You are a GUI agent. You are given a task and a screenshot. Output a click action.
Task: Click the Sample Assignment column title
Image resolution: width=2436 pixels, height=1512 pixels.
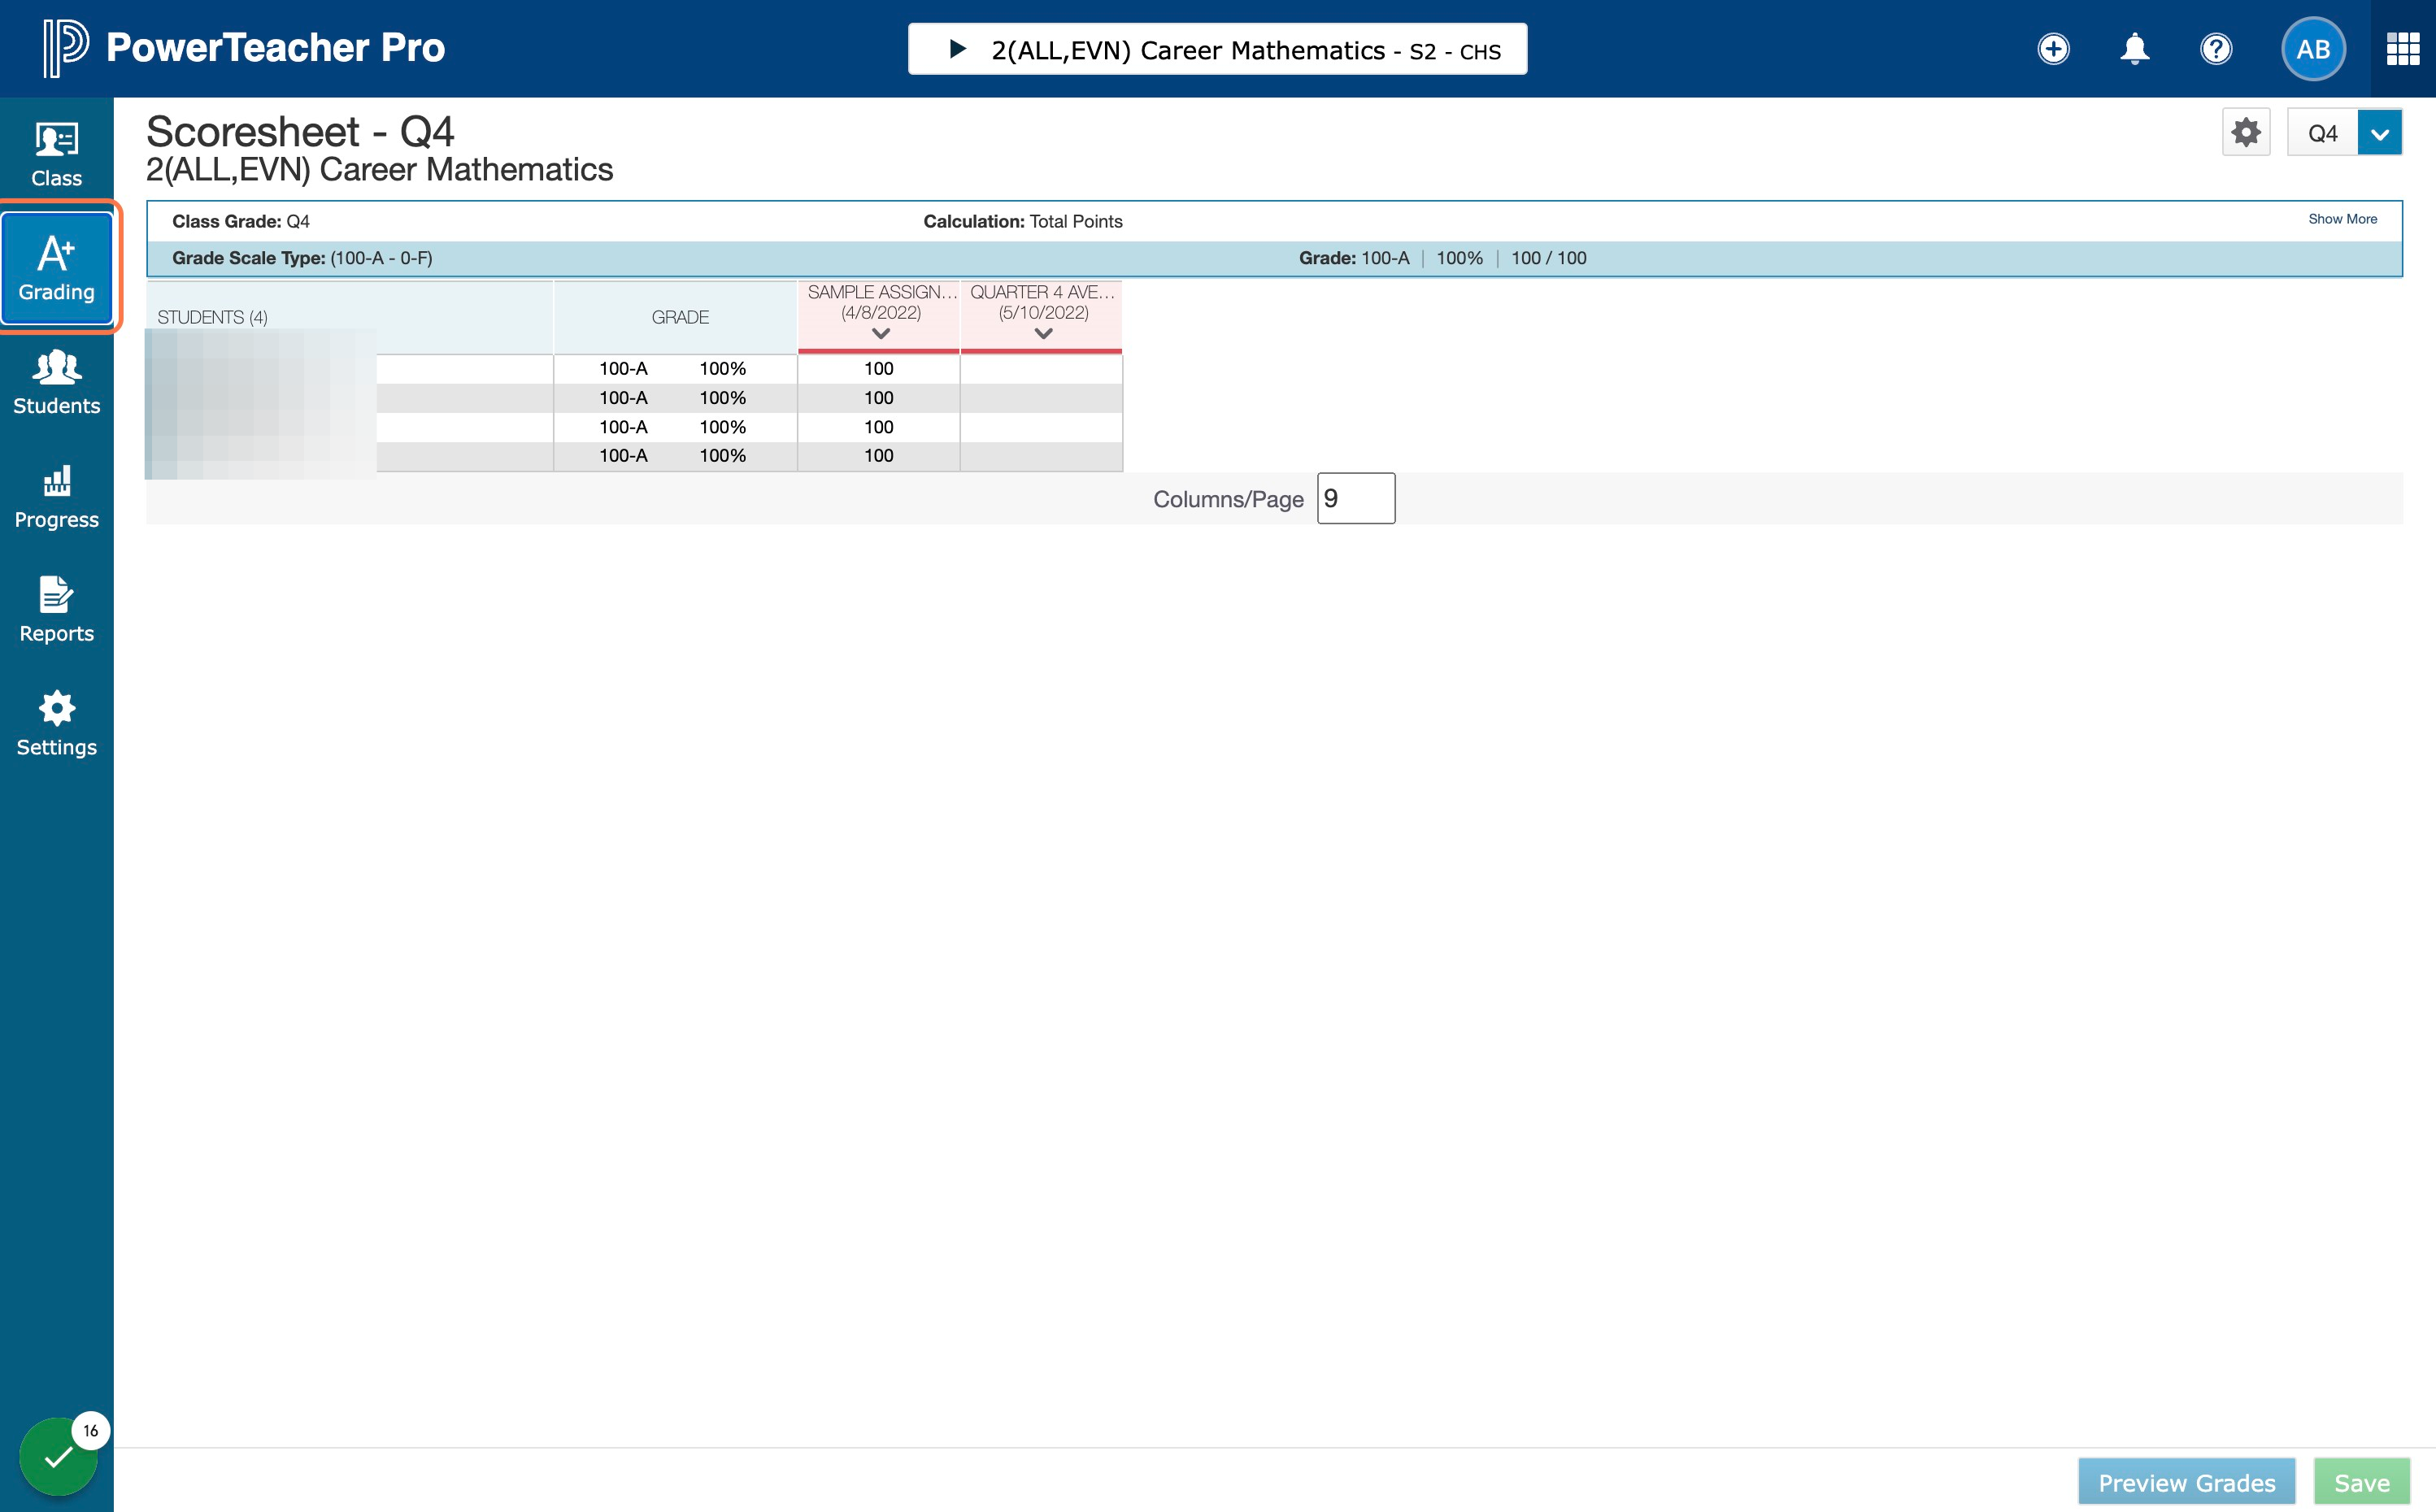[882, 292]
